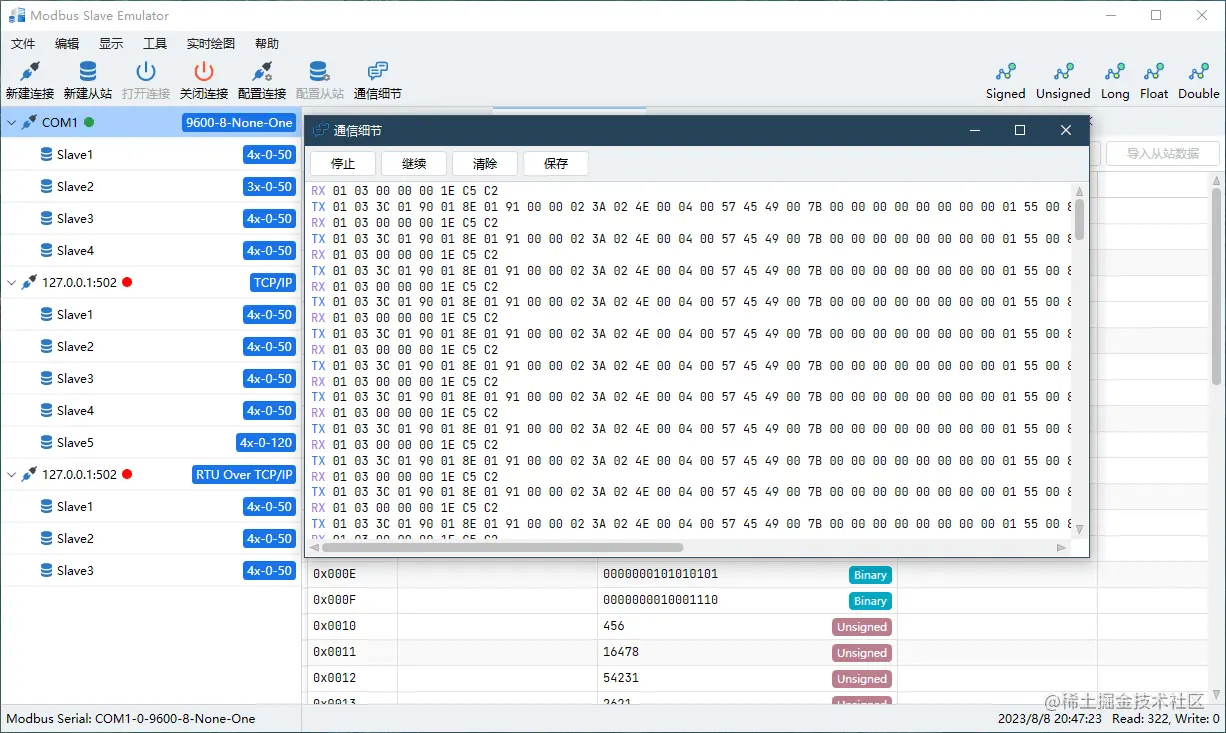The image size is (1226, 733).
Task: Click the 打开连接 power icon
Action: click(146, 71)
